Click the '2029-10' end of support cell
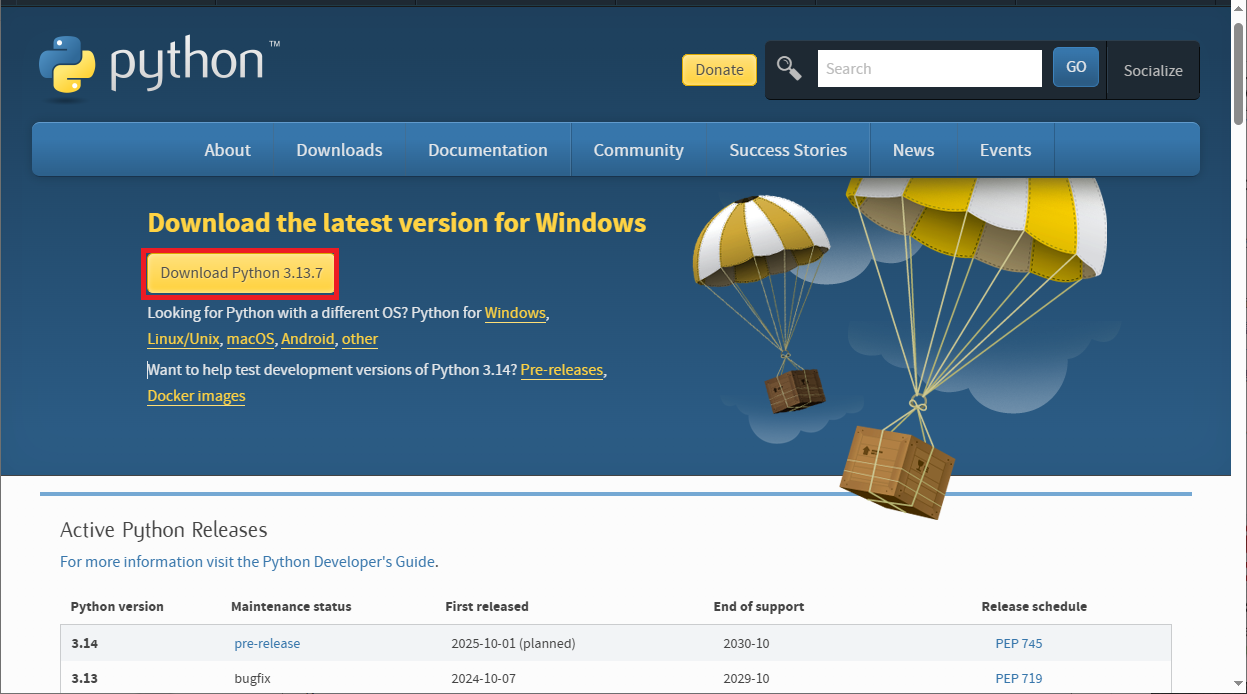 [747, 678]
